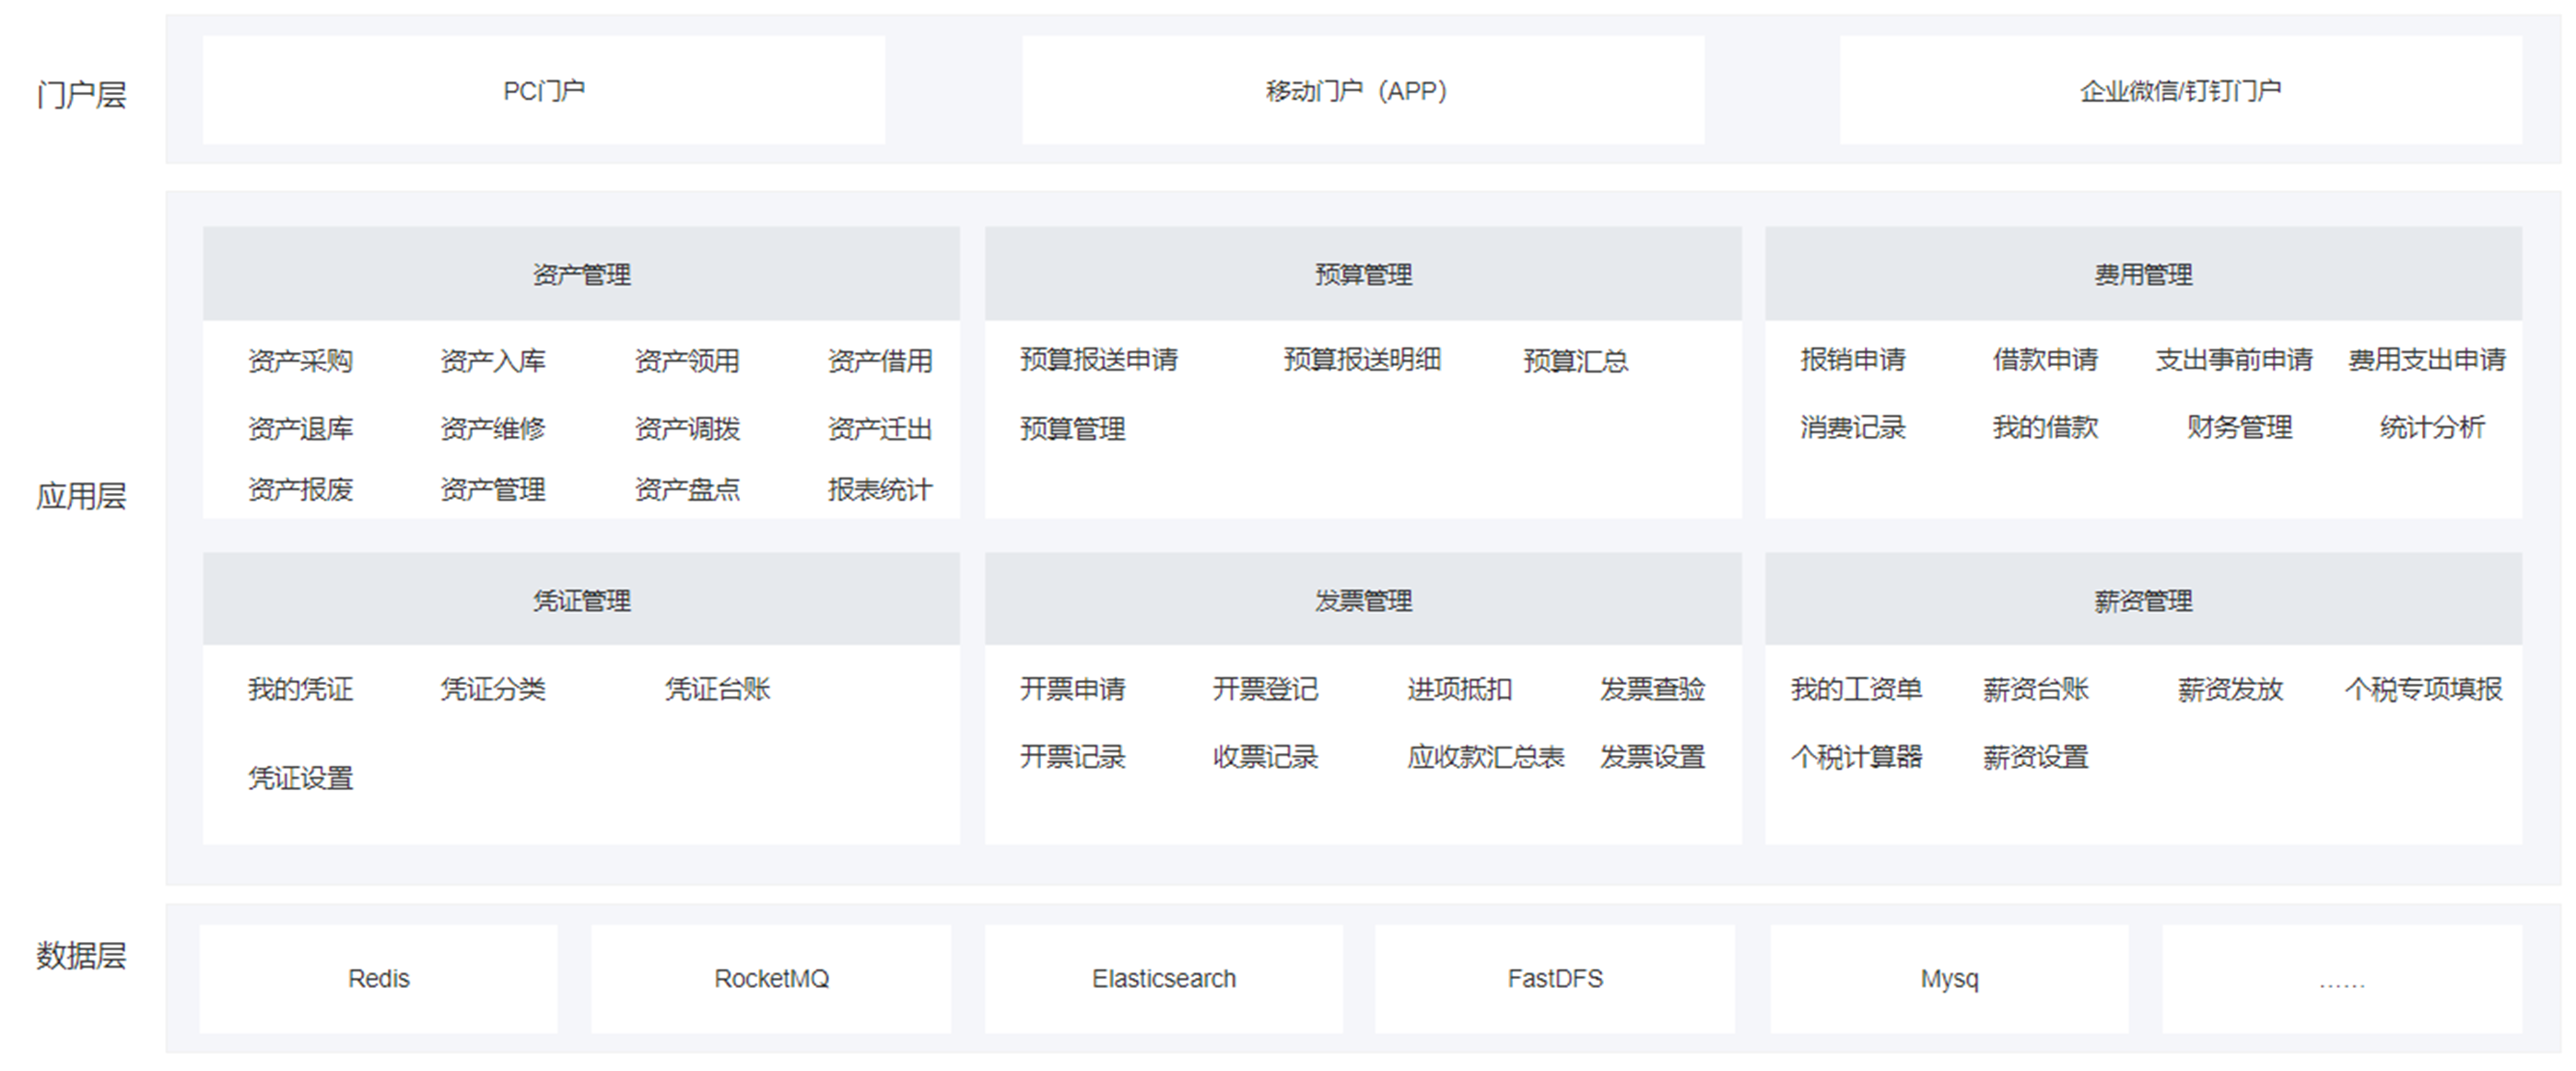The height and width of the screenshot is (1071, 2576).
Task: Click the 费用管理 module header
Action: (2143, 274)
